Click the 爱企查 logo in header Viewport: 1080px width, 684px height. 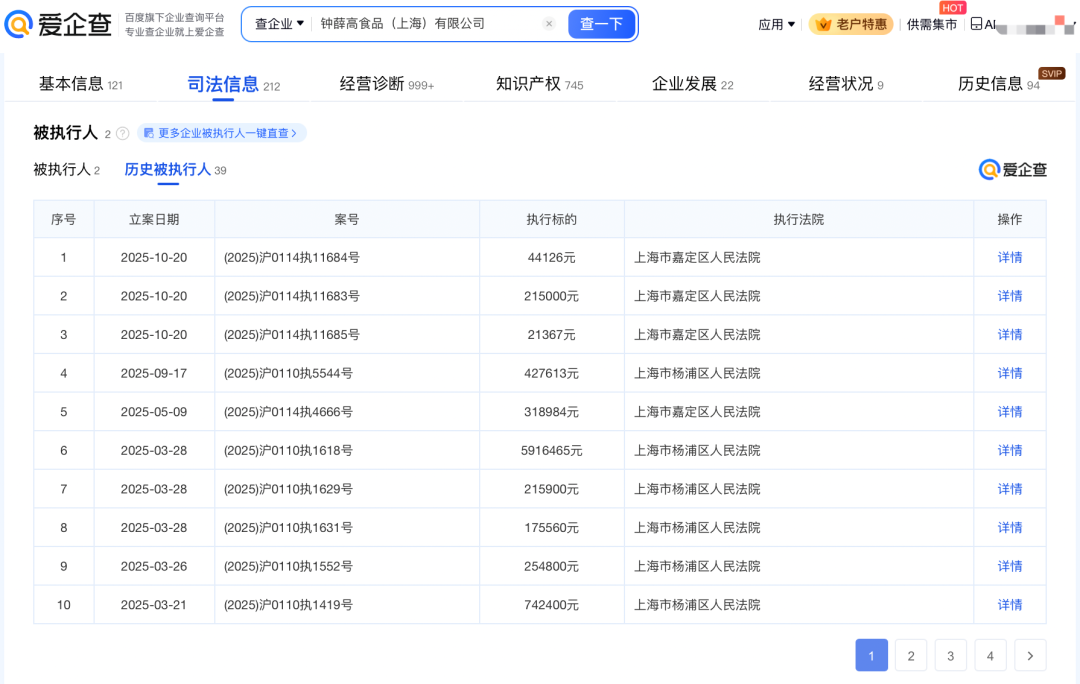click(x=58, y=25)
